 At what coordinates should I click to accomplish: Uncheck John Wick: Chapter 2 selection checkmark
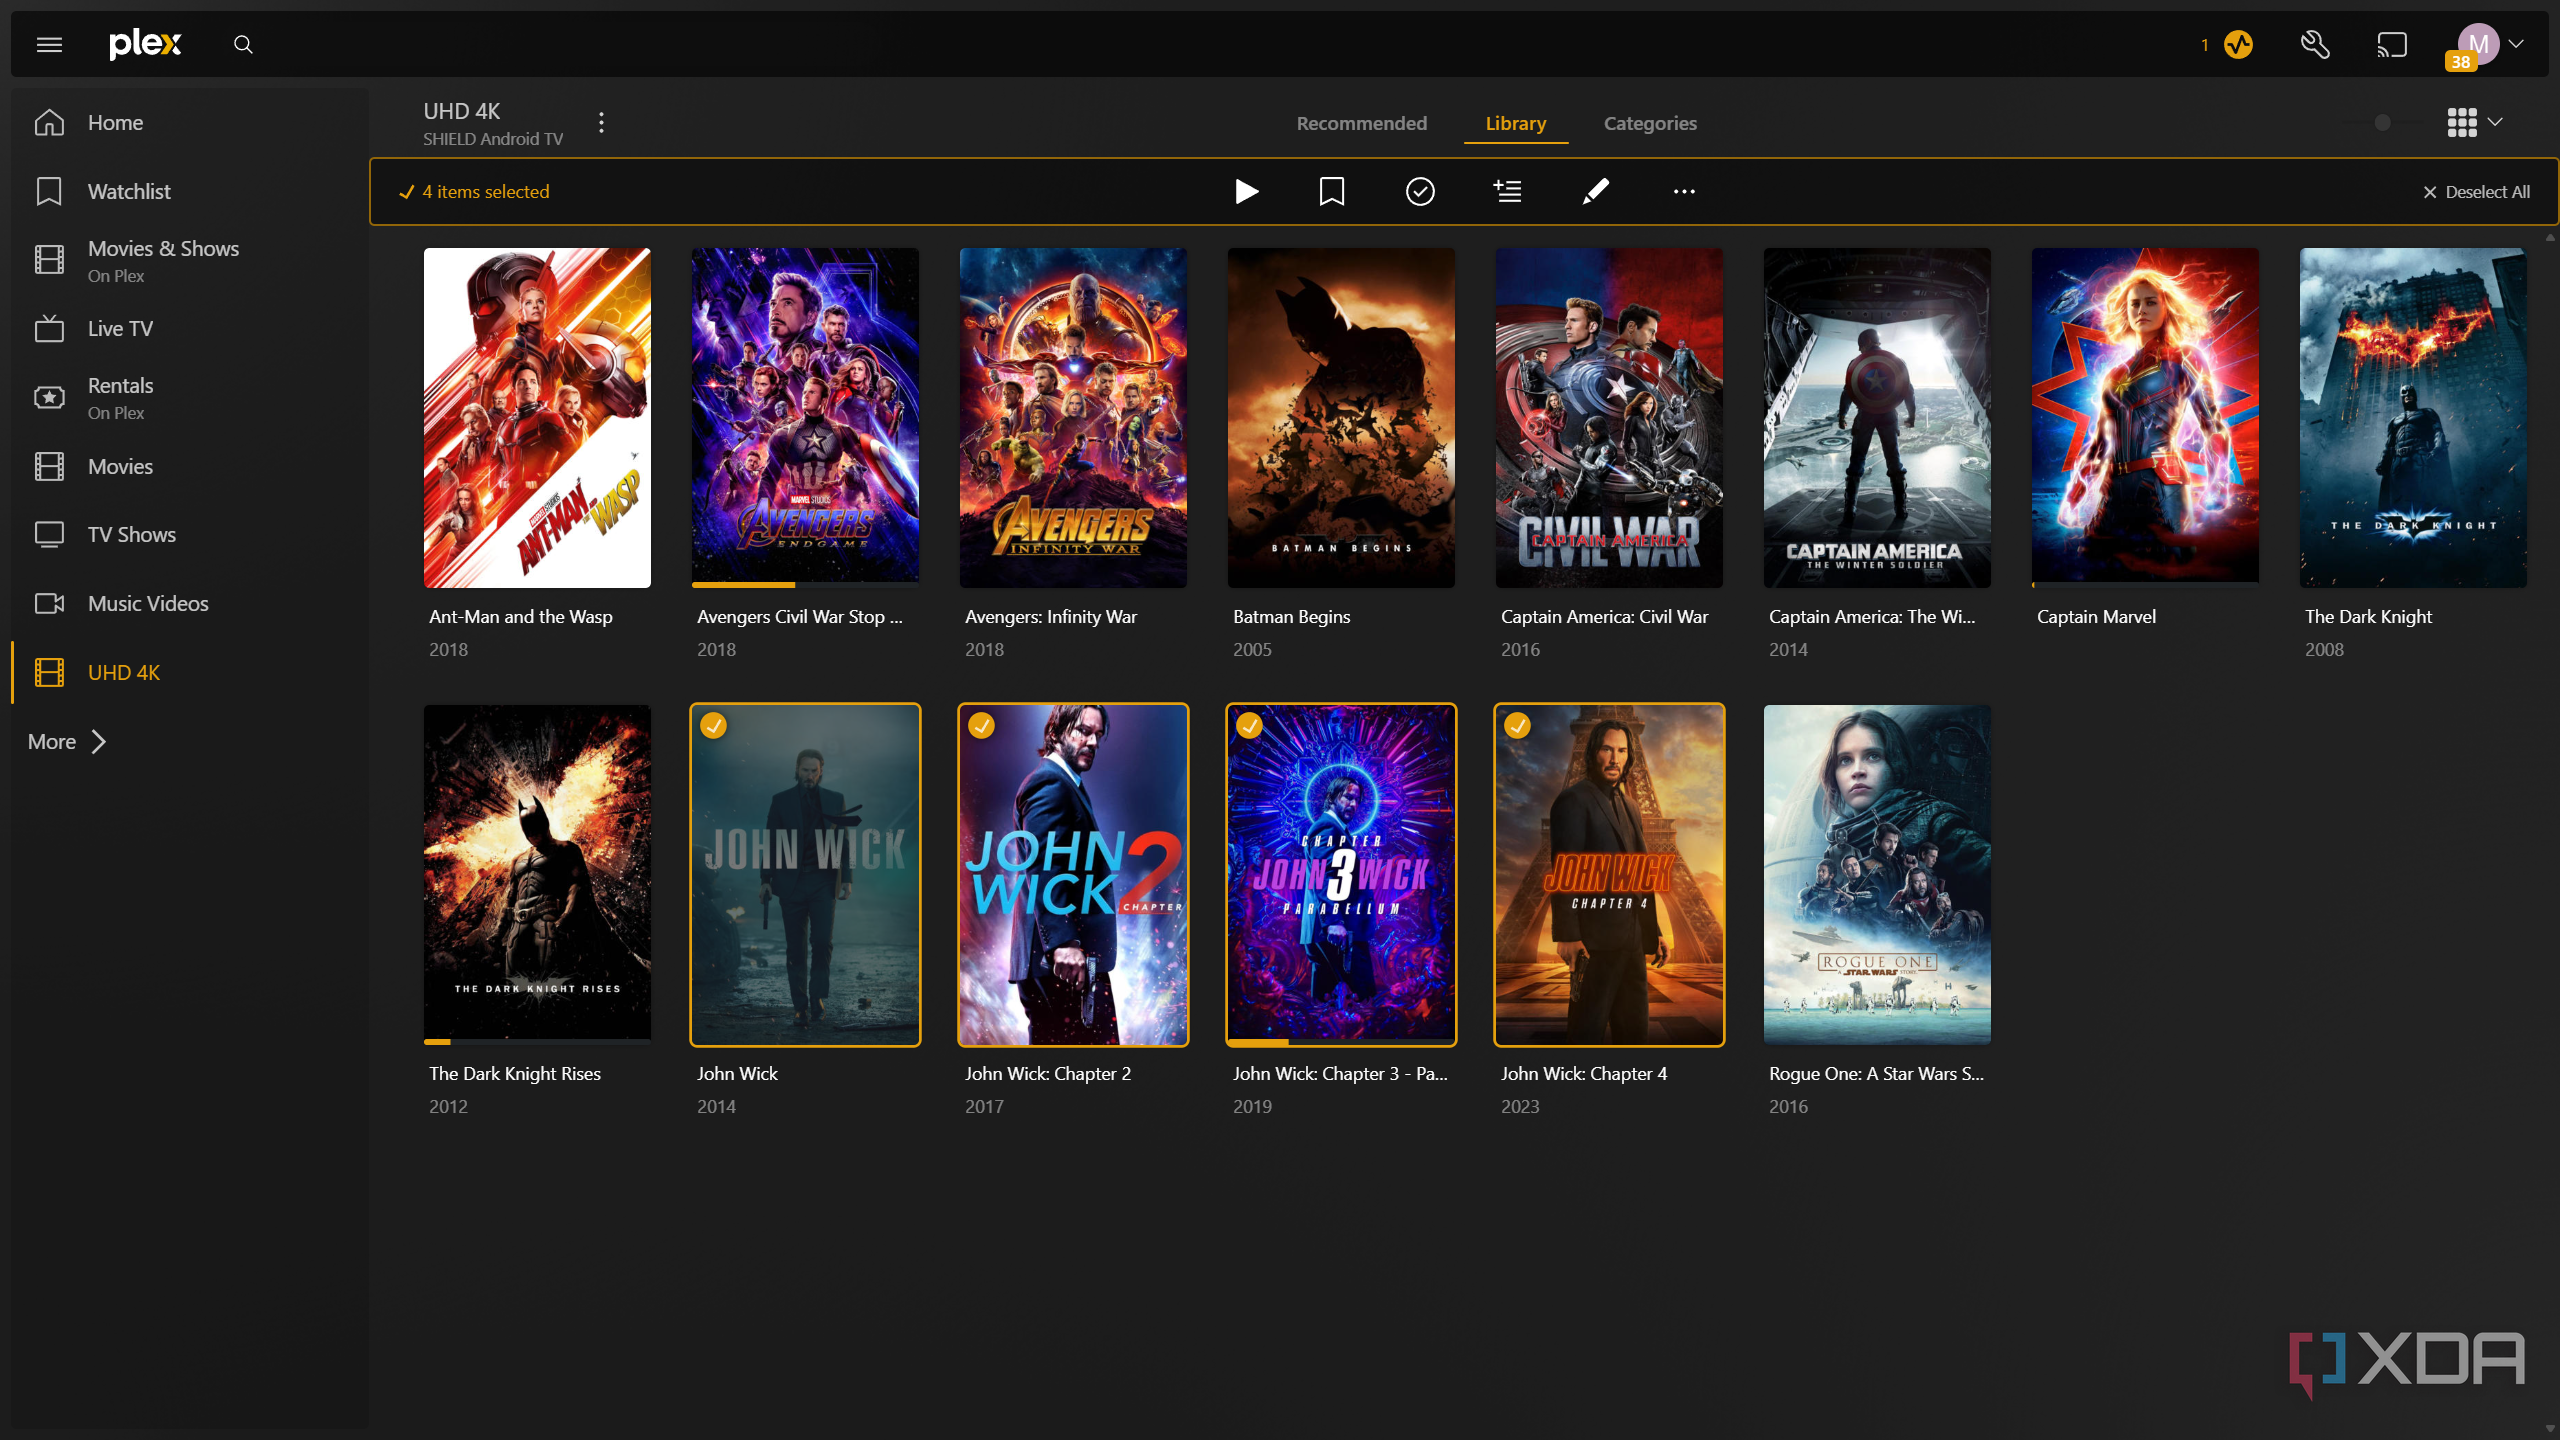click(981, 726)
